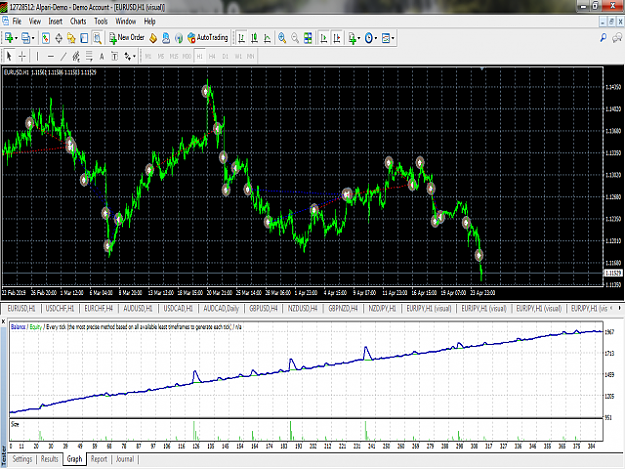625x469 pixels.
Task: Switch to the EURCHF,H4 chart tab
Action: (x=99, y=308)
